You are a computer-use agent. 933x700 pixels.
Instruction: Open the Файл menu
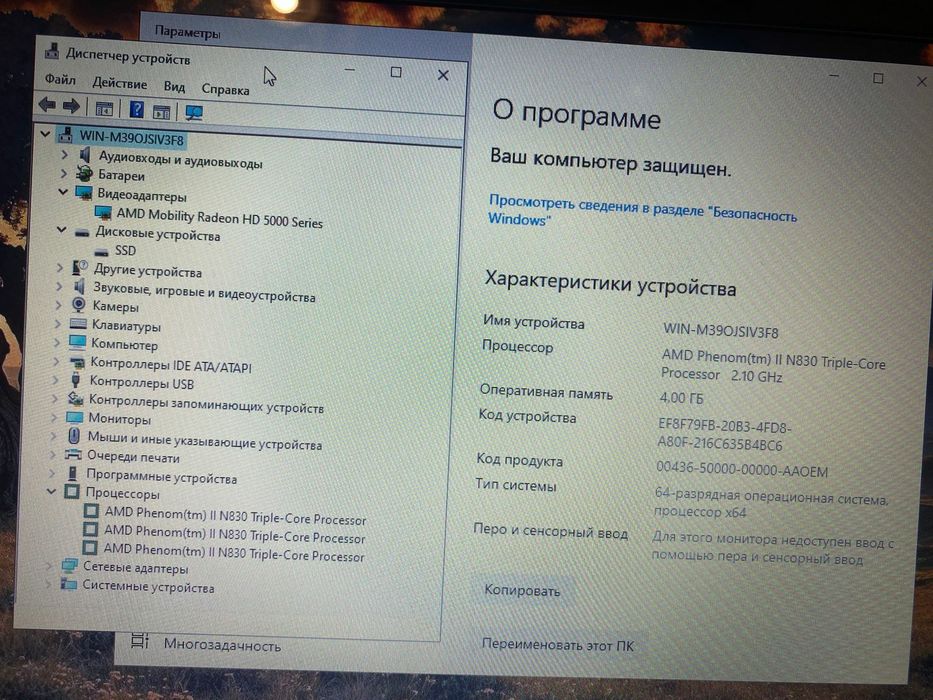pos(60,79)
